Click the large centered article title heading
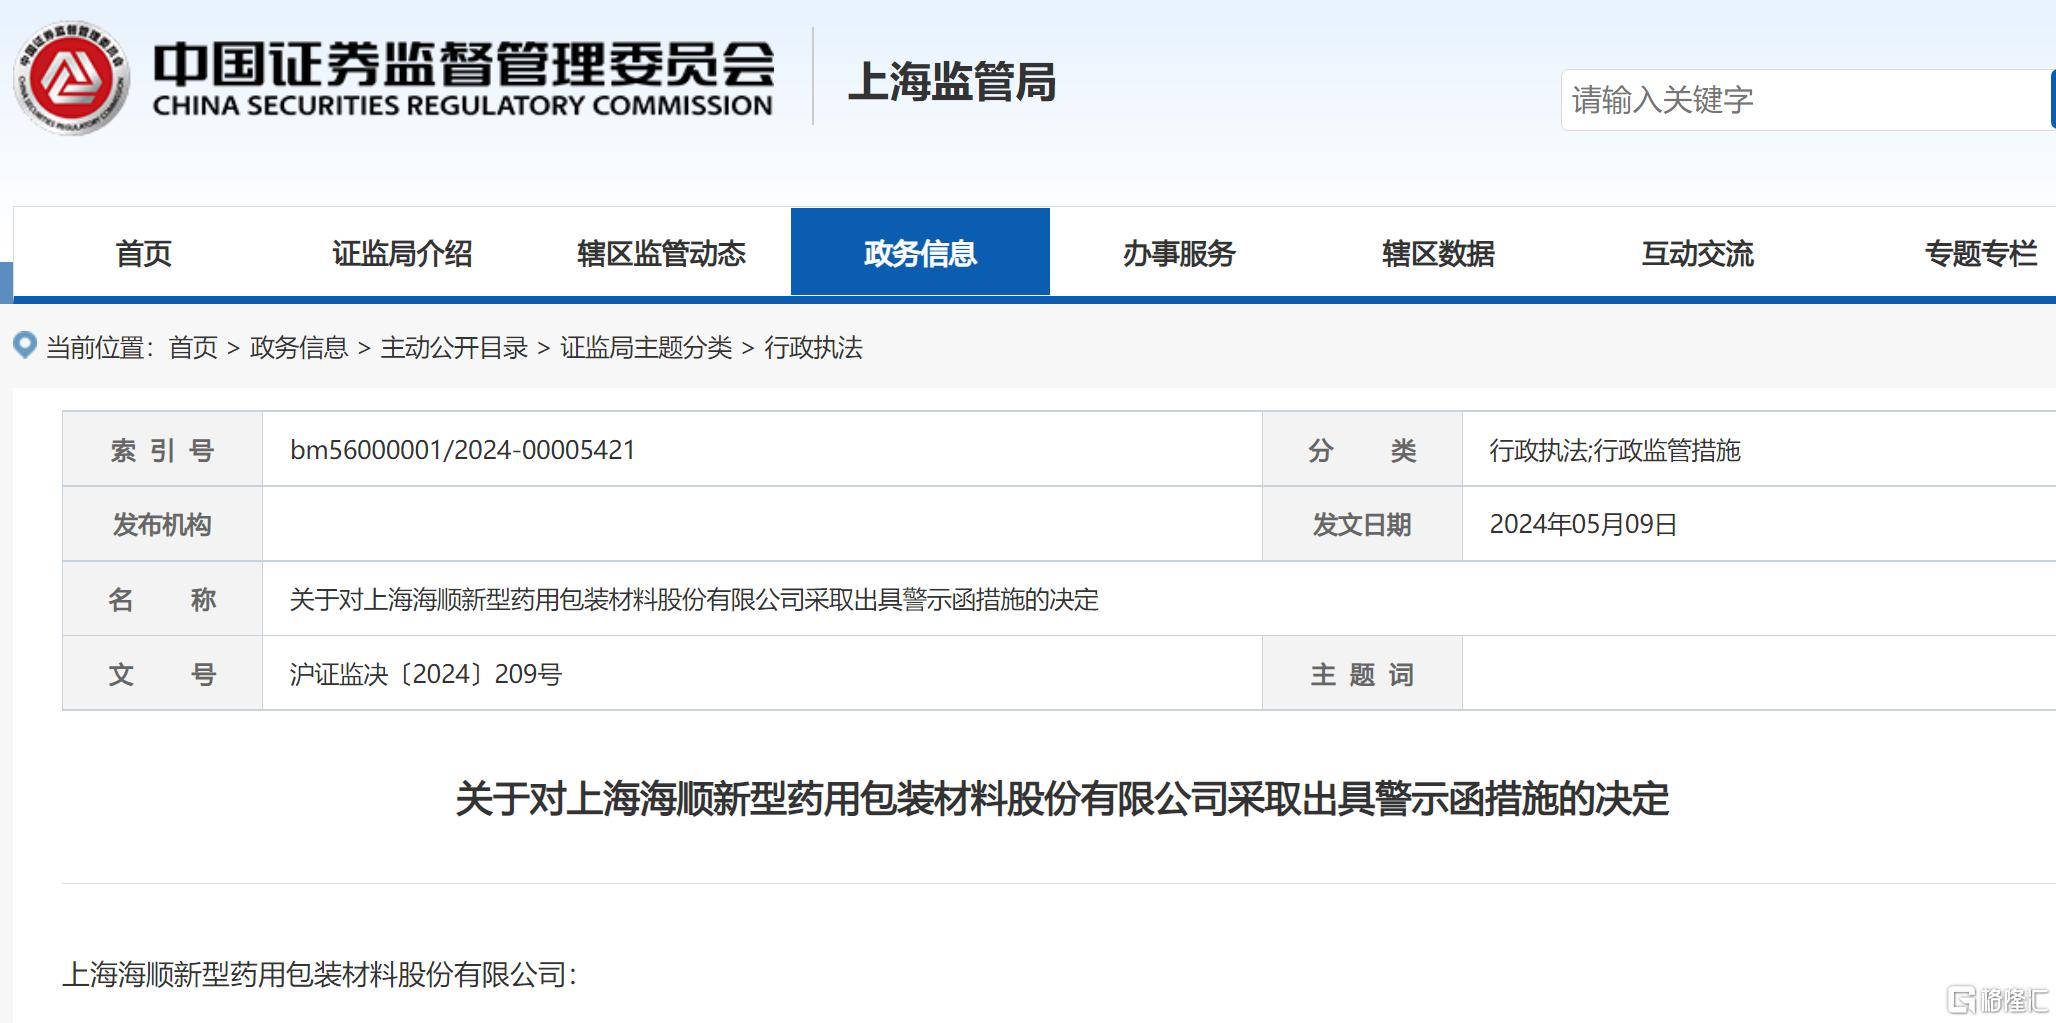Screen dimensions: 2056x1023 point(1062,799)
